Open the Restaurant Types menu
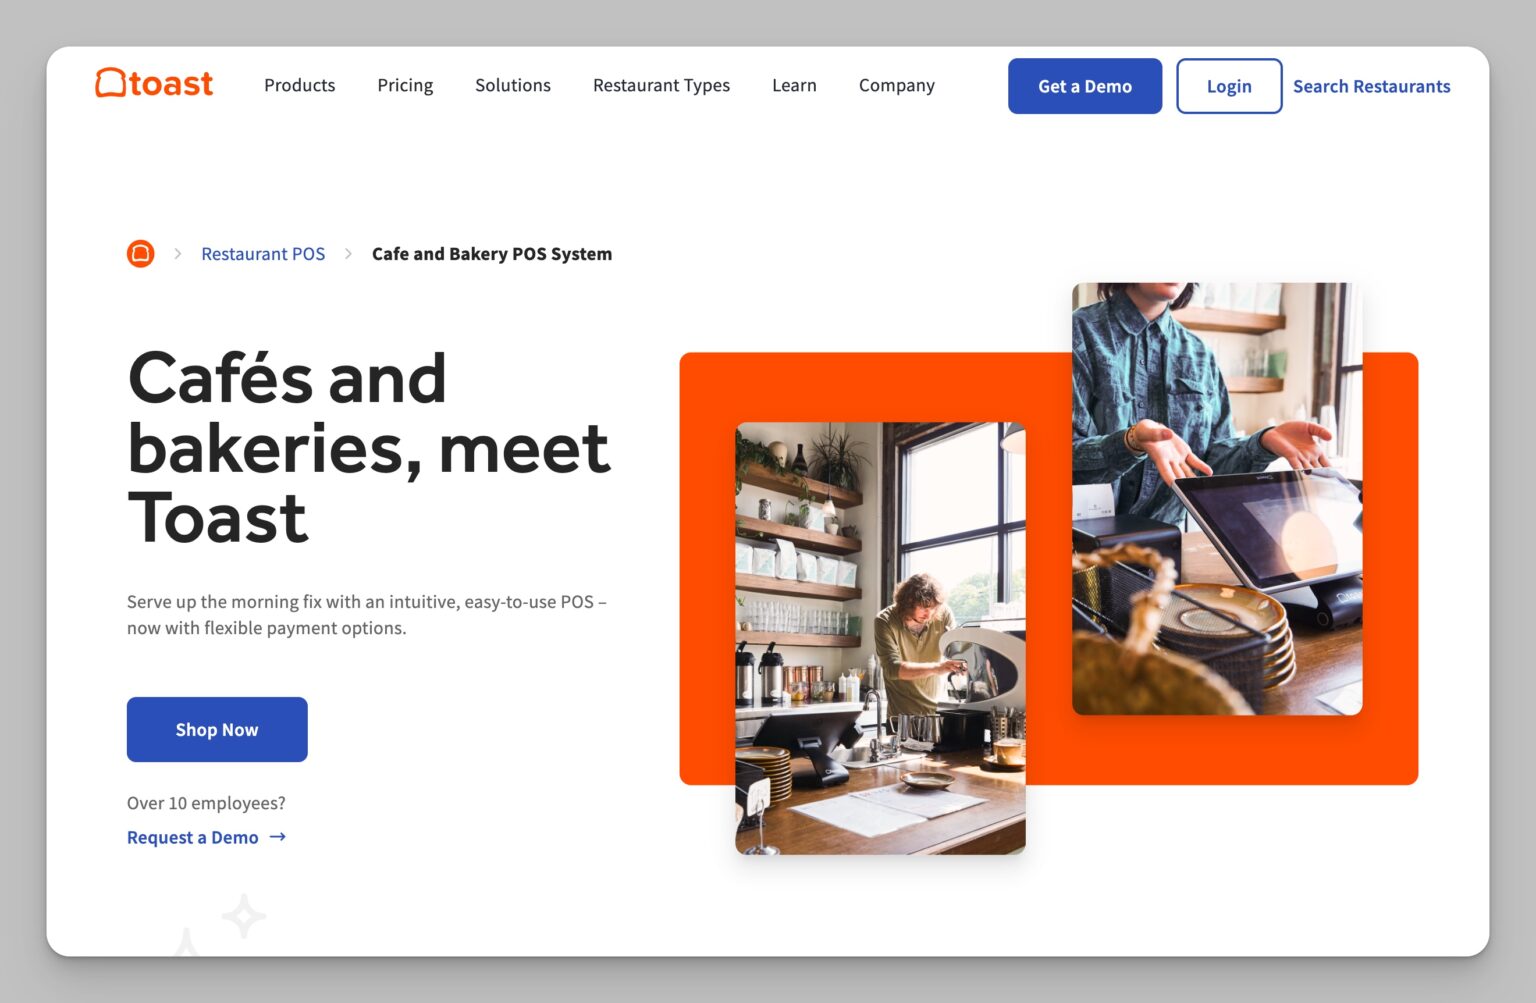1536x1003 pixels. [661, 86]
